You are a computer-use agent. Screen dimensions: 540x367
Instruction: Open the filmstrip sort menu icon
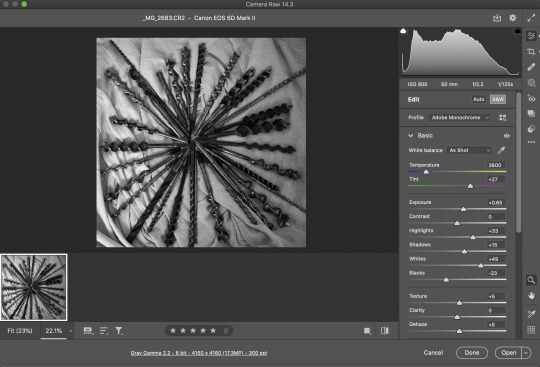[x=104, y=331]
